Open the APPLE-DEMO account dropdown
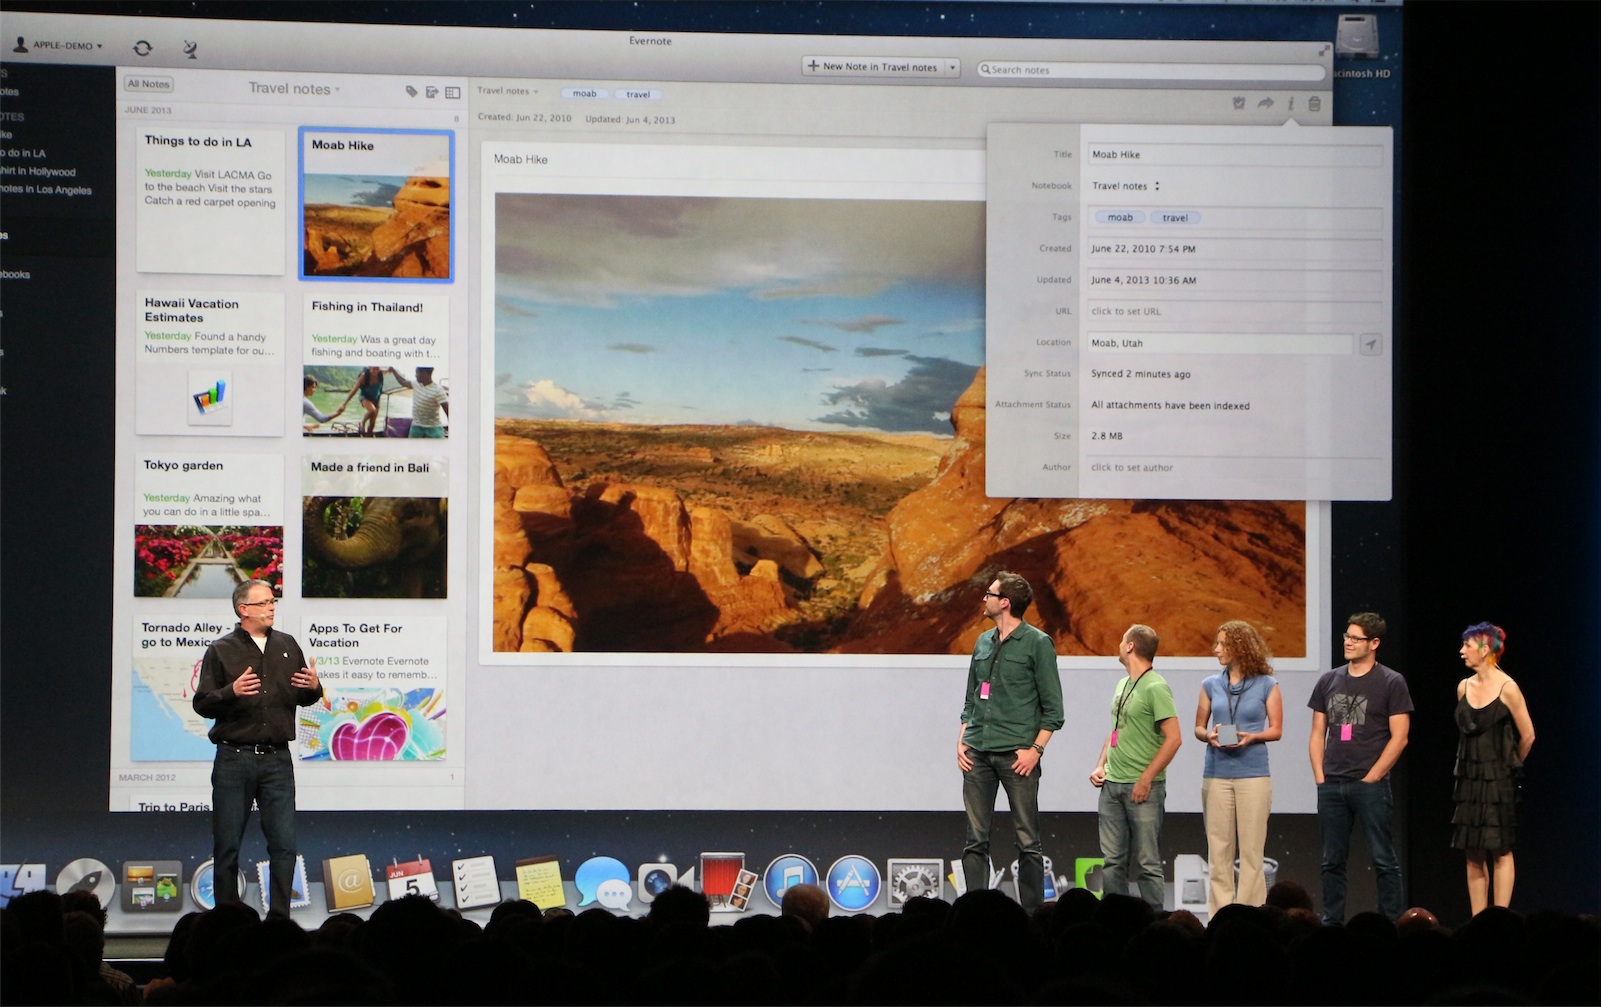This screenshot has width=1601, height=1007. coord(58,46)
